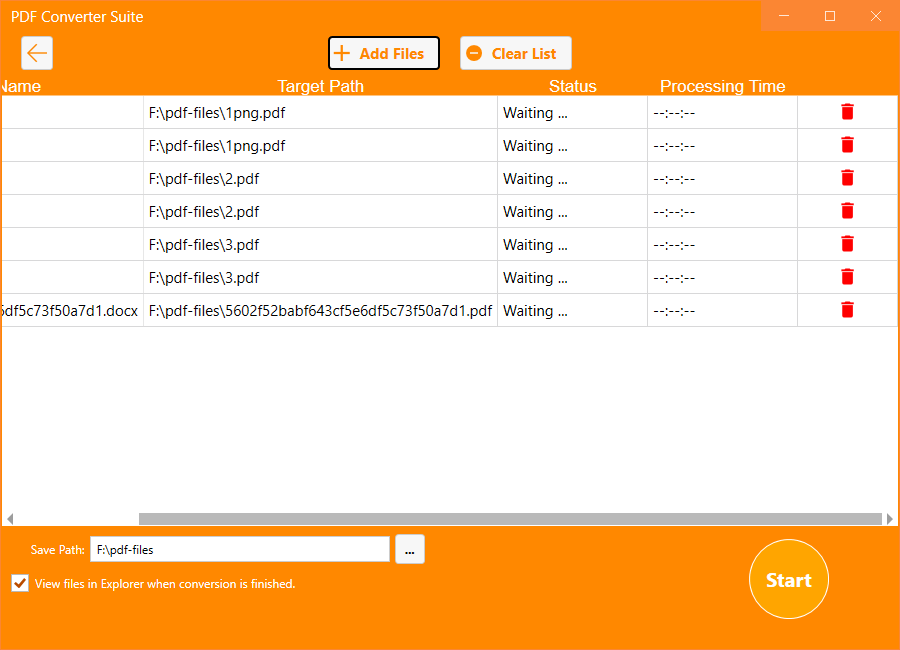Add new files to the conversion list

coord(383,53)
